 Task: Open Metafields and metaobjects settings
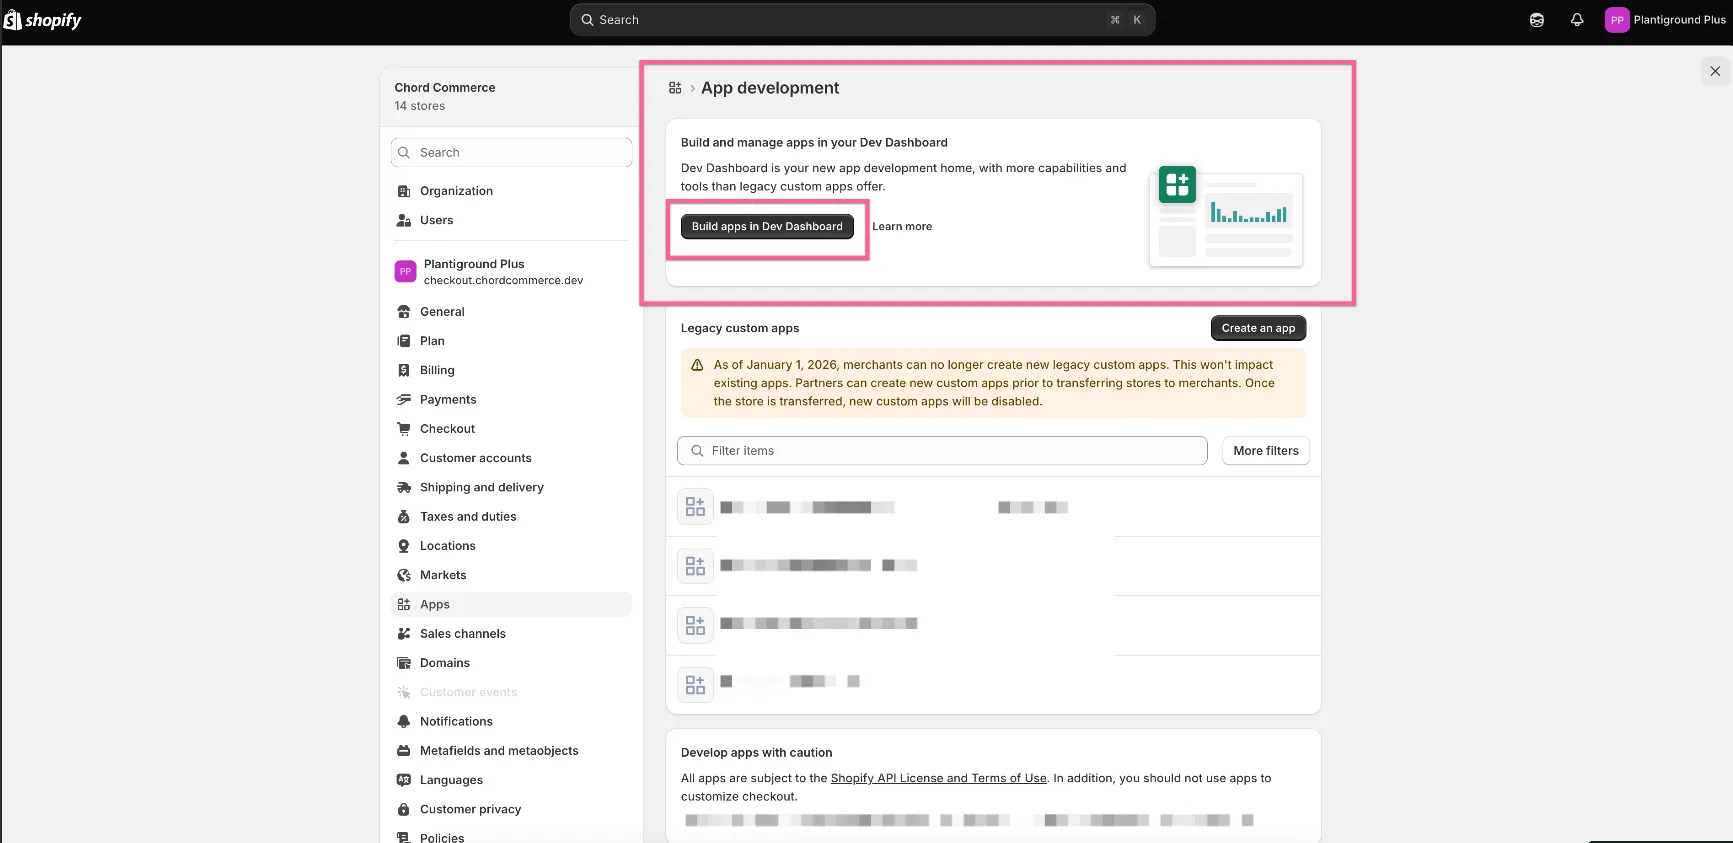tap(511, 751)
